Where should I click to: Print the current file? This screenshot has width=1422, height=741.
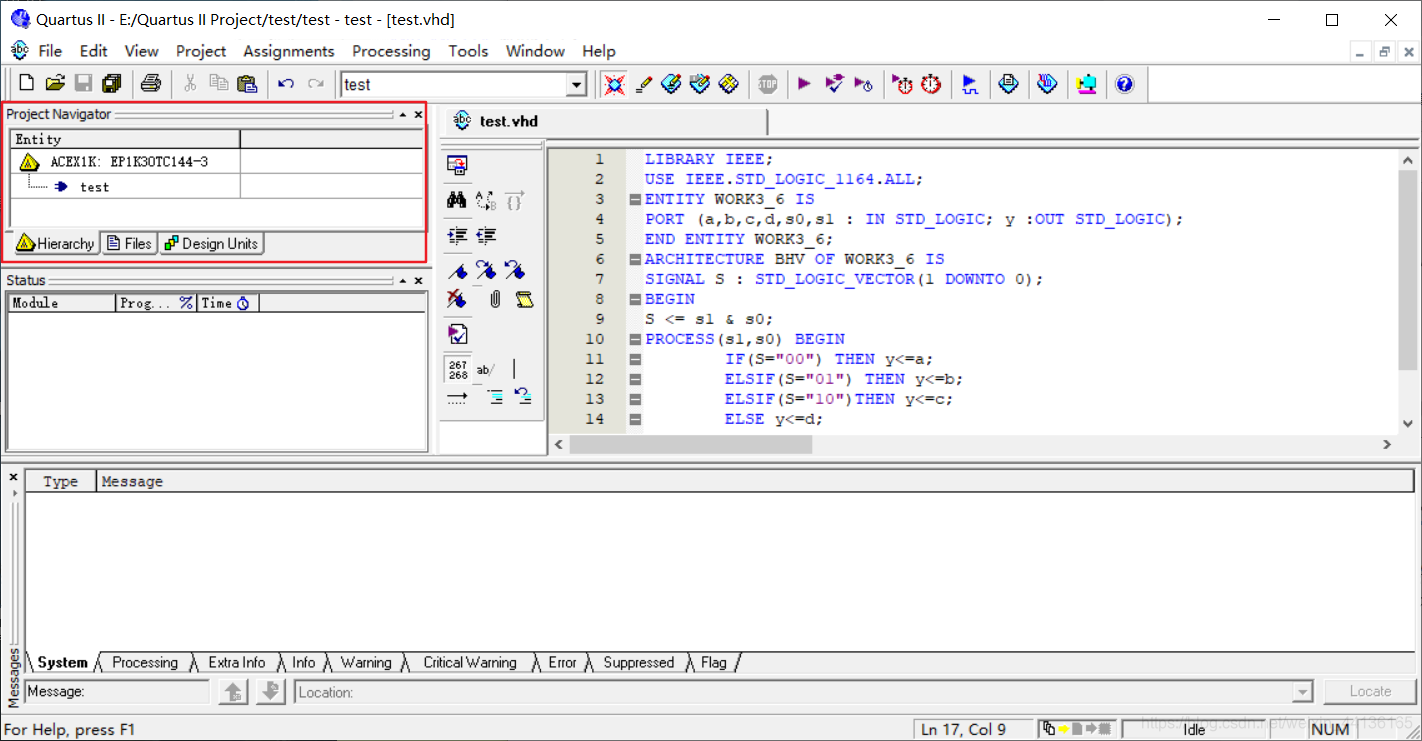pyautogui.click(x=150, y=84)
